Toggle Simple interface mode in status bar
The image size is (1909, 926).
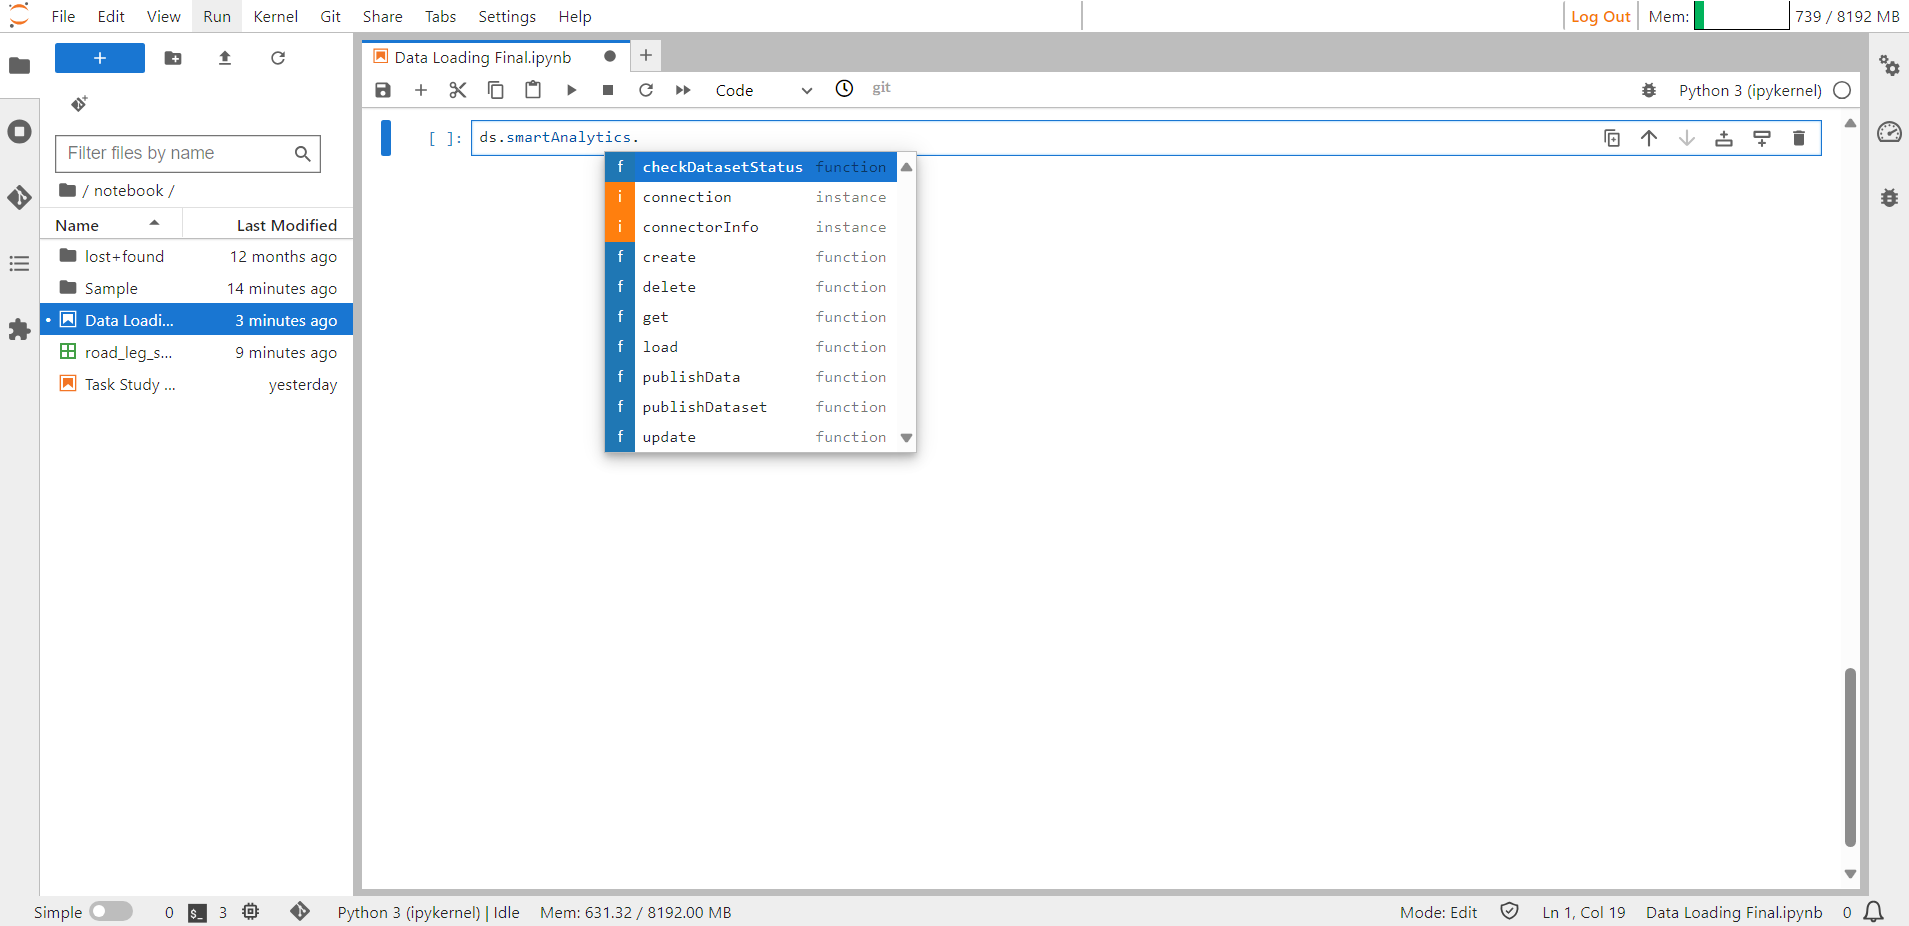pos(110,912)
